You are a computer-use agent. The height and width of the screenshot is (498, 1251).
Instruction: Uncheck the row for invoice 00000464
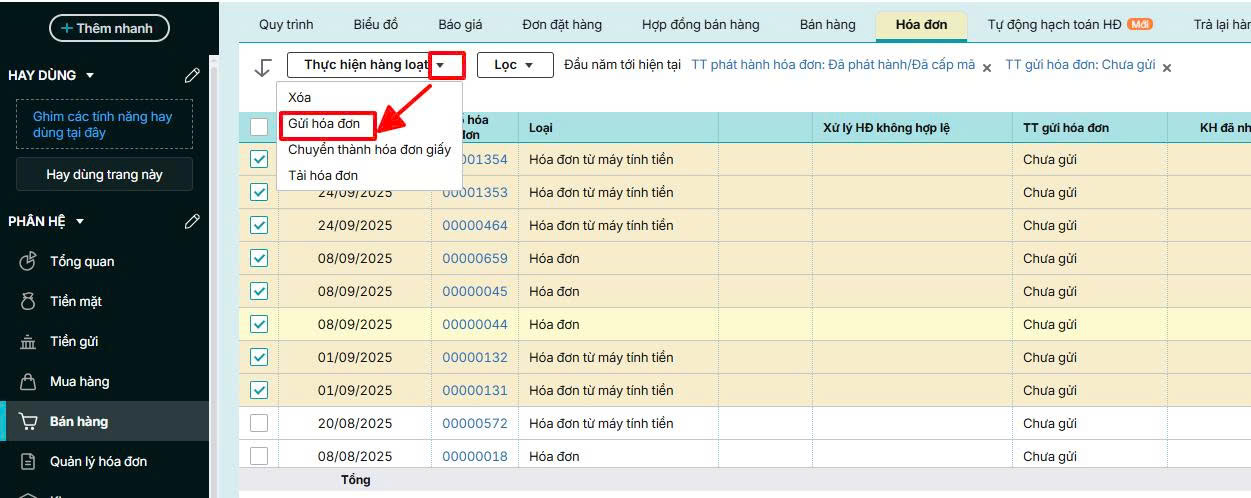259,225
